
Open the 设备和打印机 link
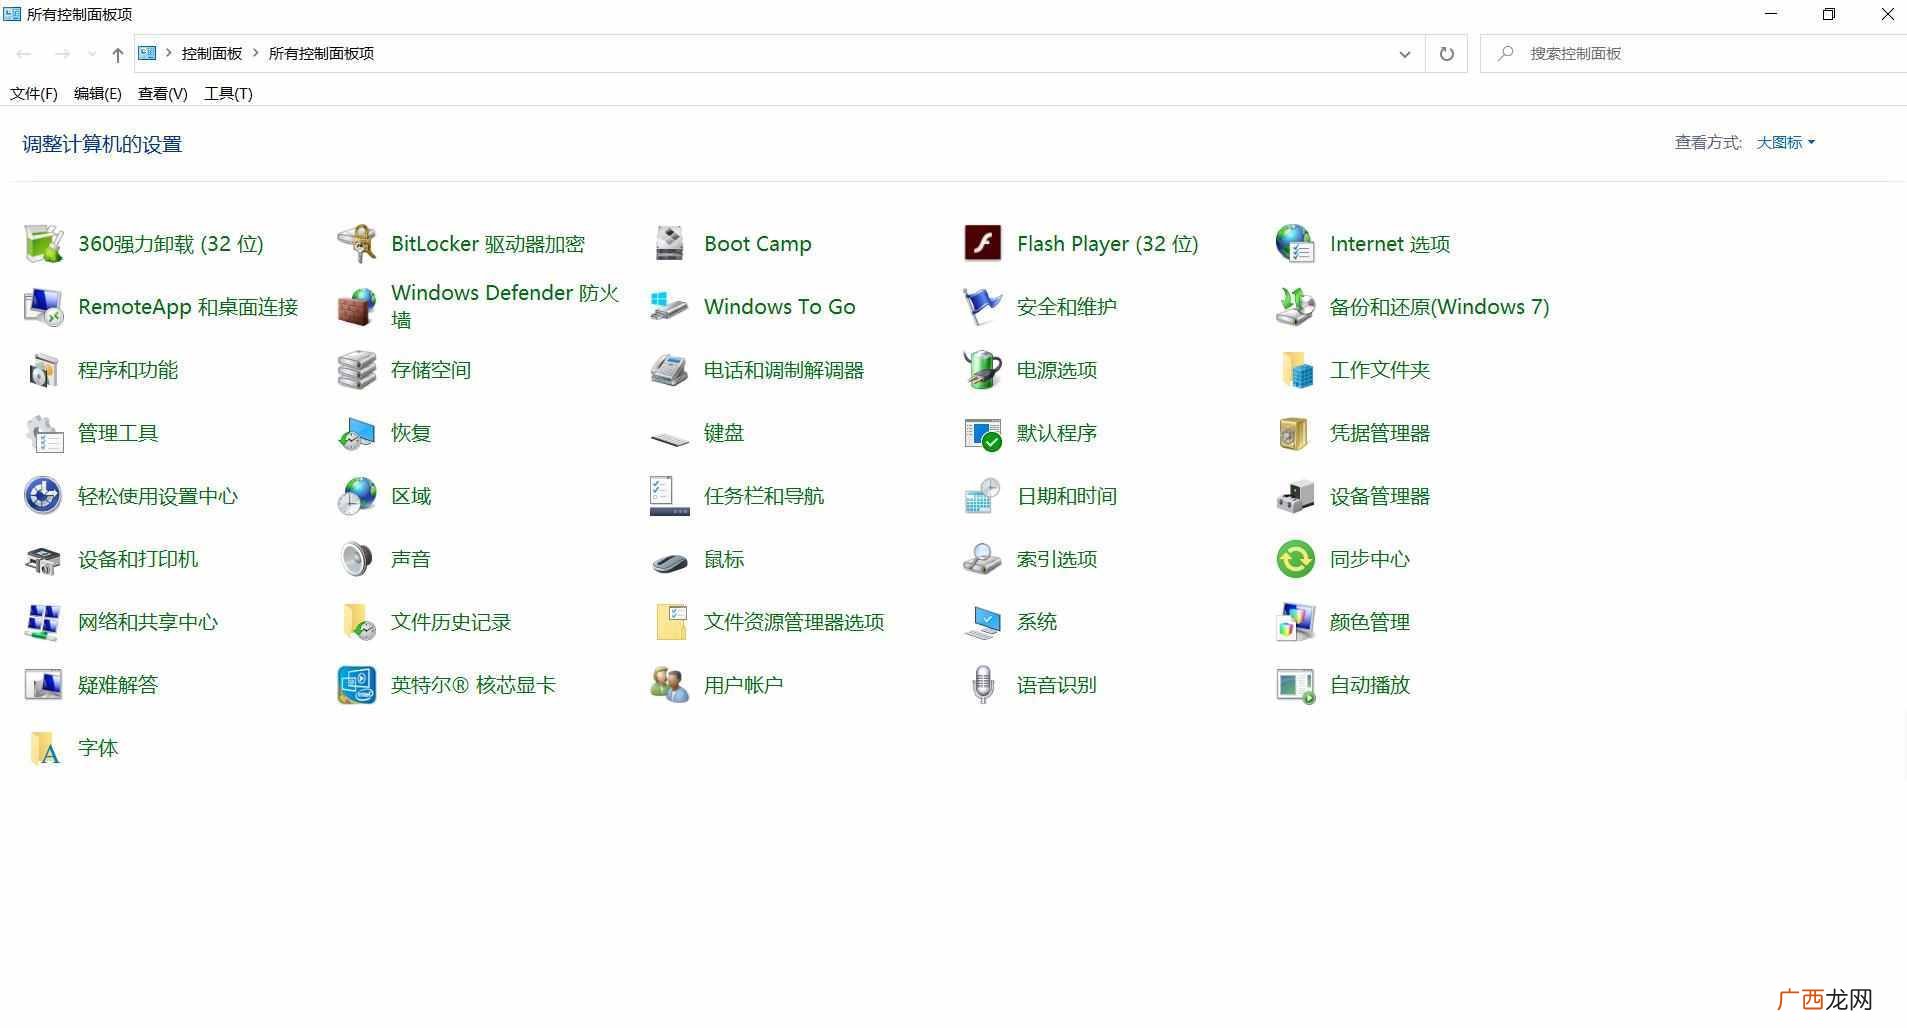coord(138,559)
